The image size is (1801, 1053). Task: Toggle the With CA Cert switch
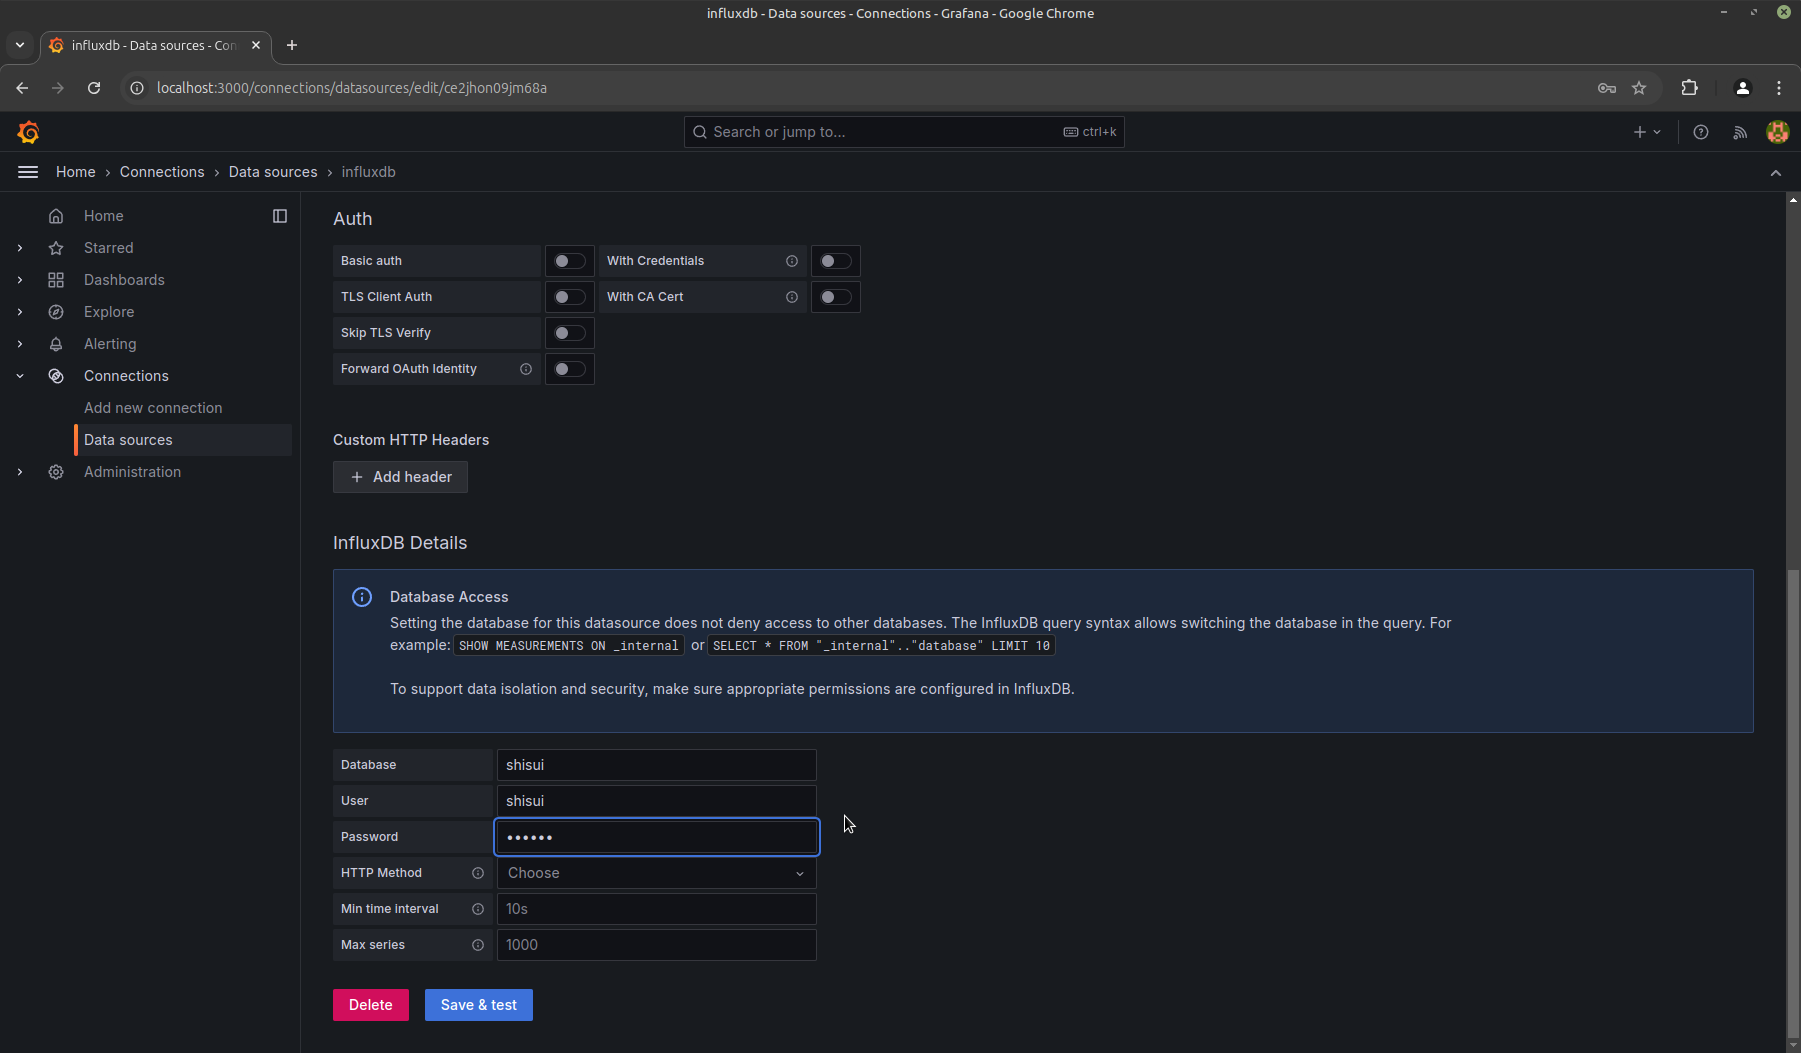pyautogui.click(x=836, y=297)
